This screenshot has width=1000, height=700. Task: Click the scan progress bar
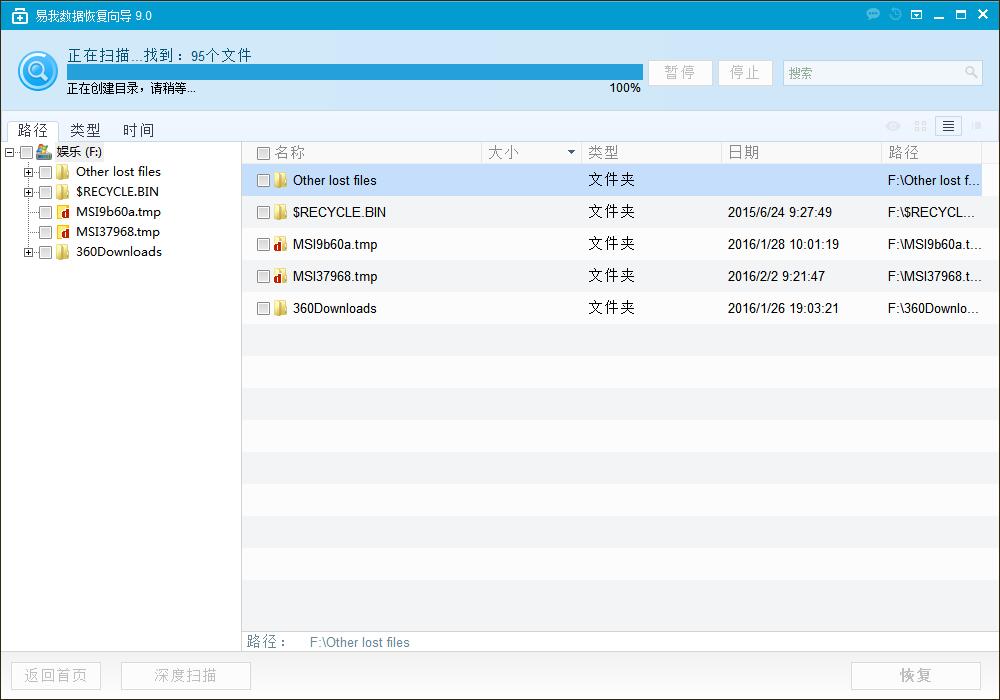pyautogui.click(x=355, y=72)
